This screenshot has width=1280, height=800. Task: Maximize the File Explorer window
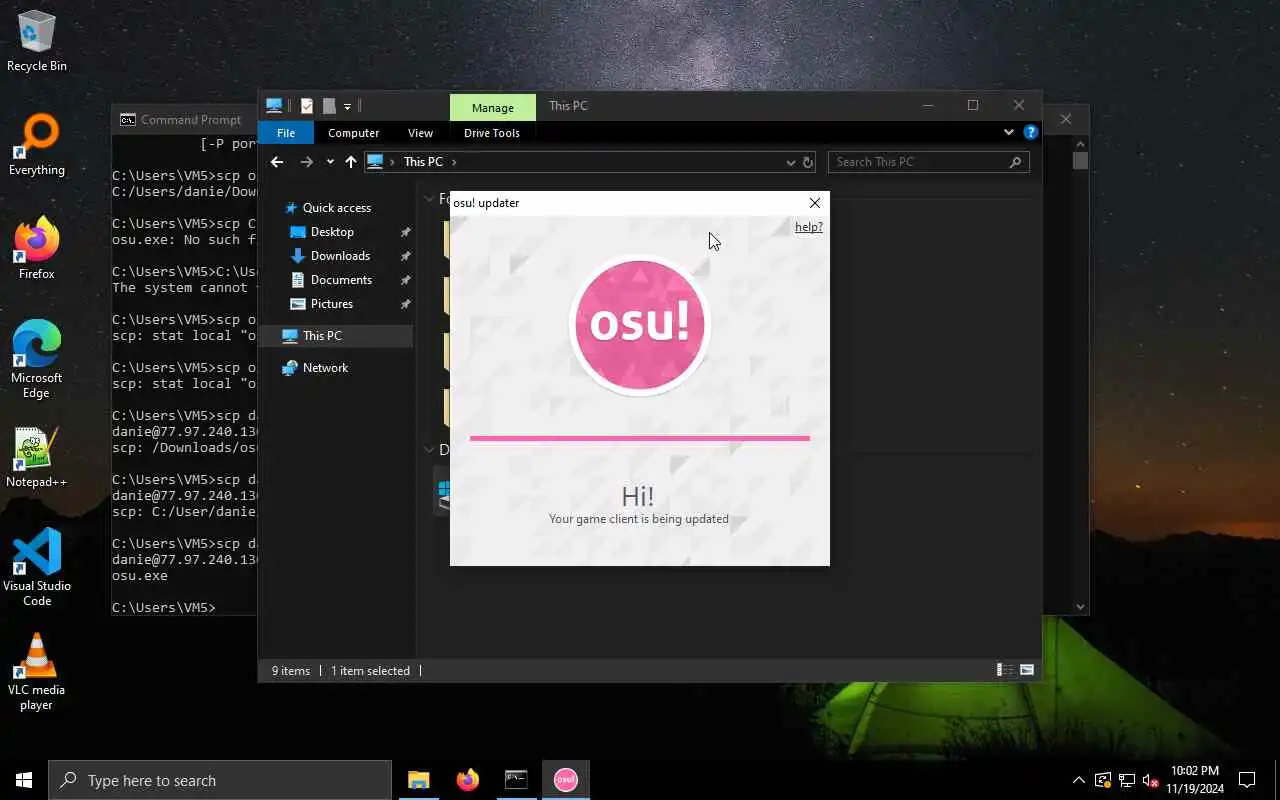coord(972,106)
